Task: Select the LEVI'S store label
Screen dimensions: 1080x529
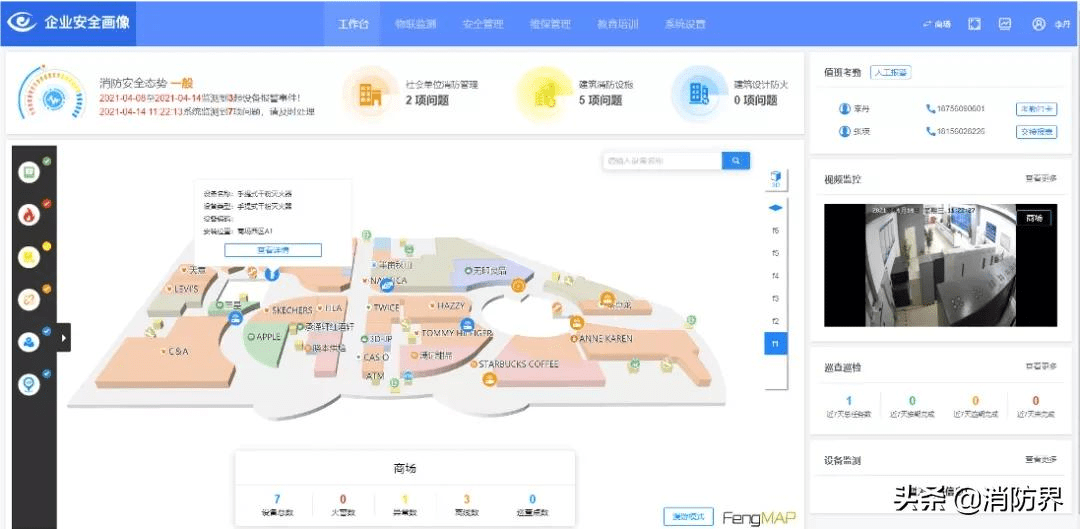Action: coord(183,289)
